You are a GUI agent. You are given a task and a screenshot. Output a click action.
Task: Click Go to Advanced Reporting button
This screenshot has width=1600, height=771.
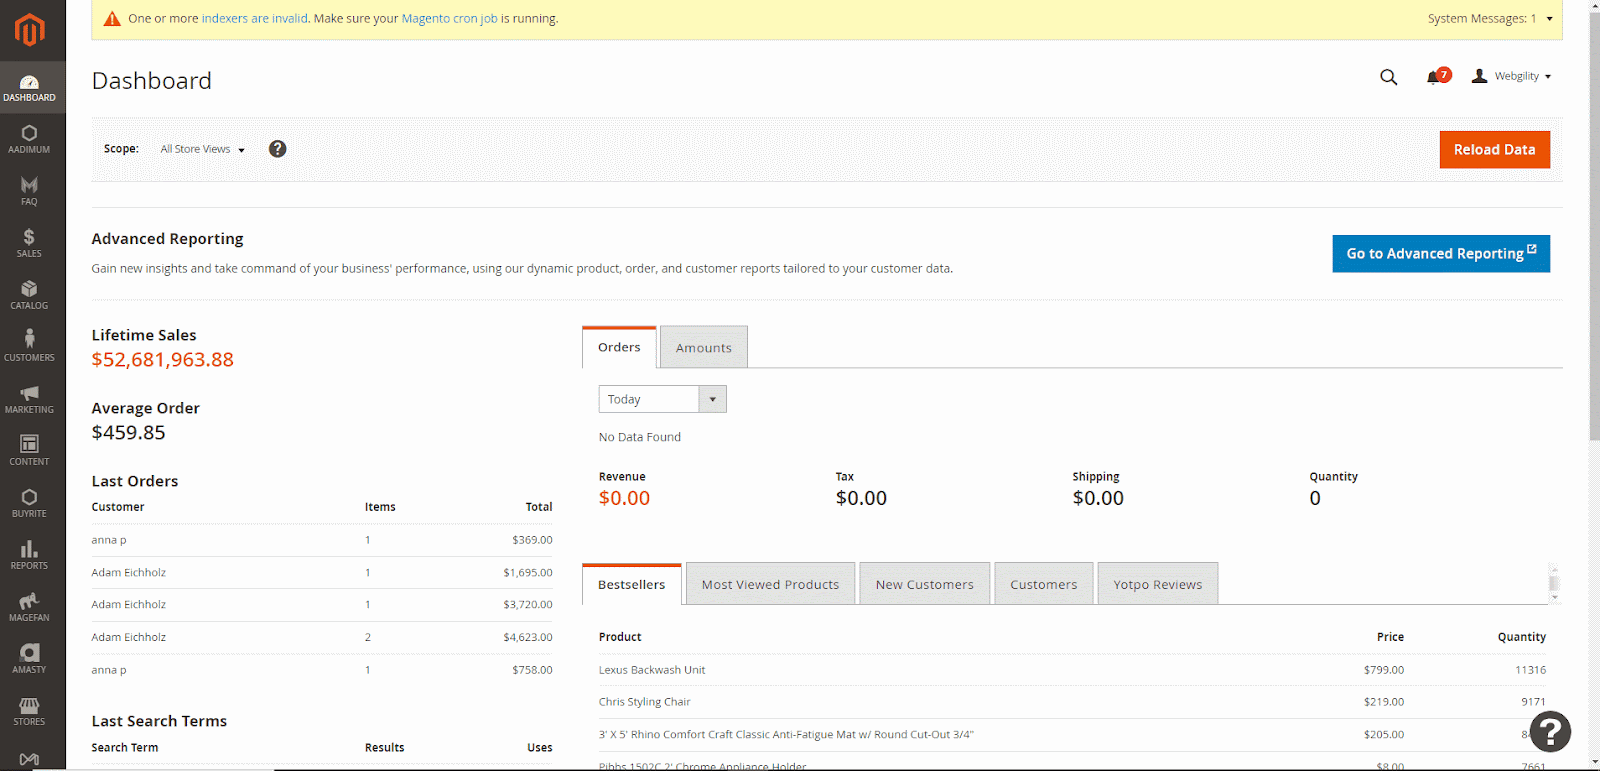pyautogui.click(x=1440, y=254)
